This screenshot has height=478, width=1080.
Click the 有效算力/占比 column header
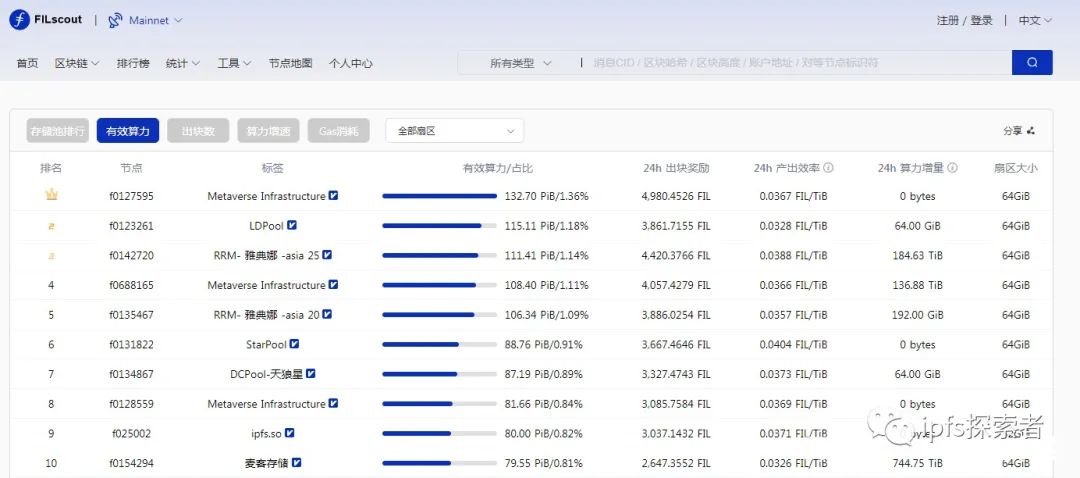pyautogui.click(x=497, y=168)
